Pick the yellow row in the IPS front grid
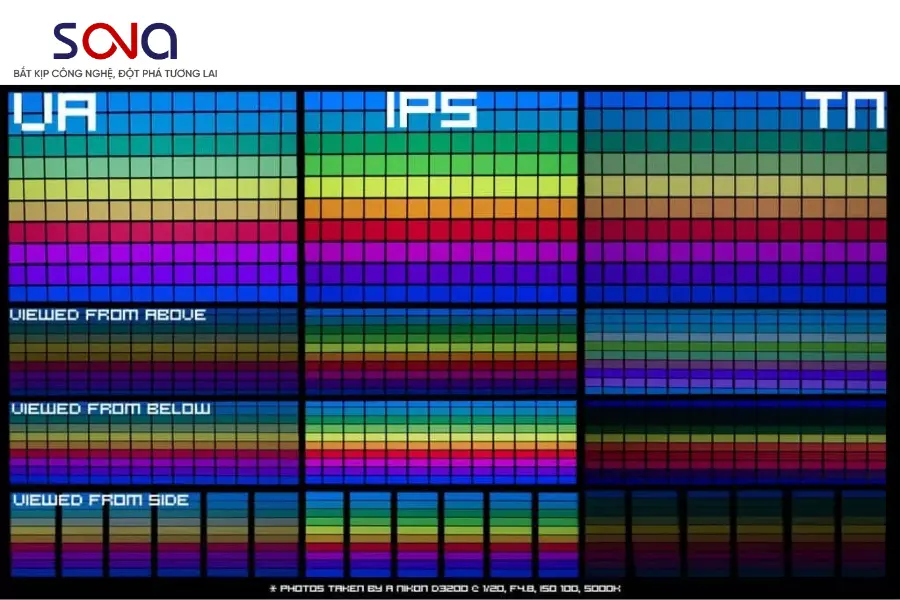Image resolution: width=900 pixels, height=600 pixels. click(x=441, y=186)
